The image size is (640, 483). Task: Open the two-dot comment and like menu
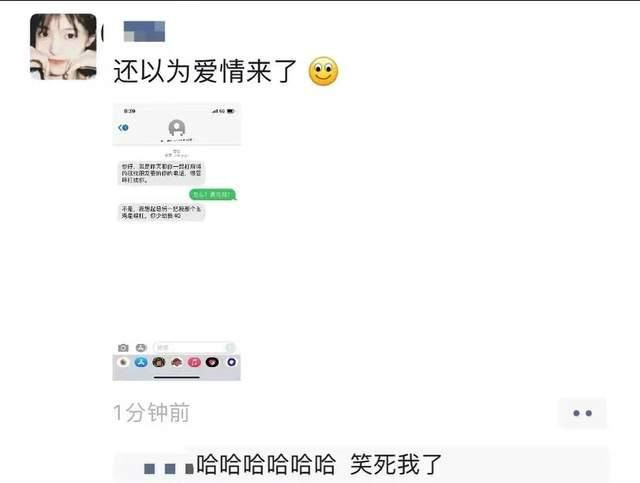[x=582, y=413]
